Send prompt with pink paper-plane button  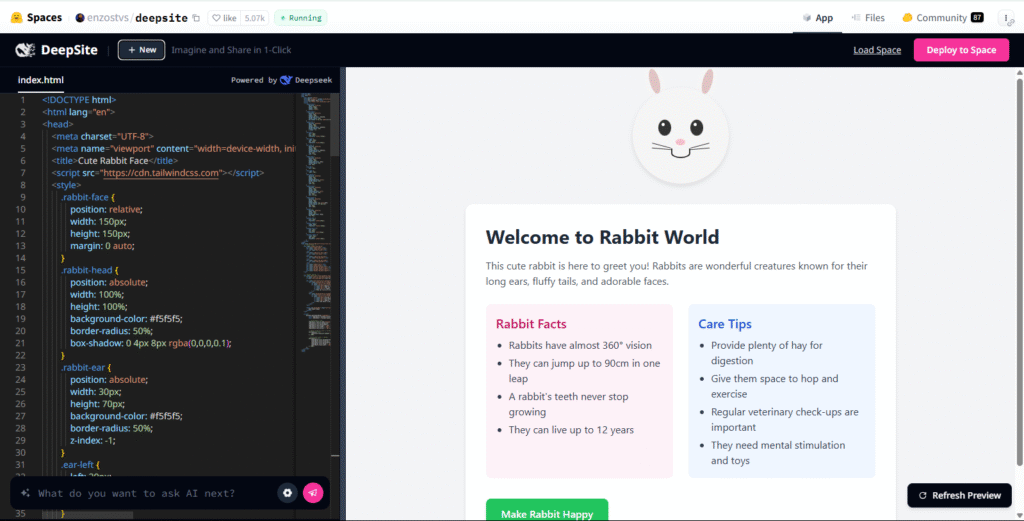tap(313, 493)
